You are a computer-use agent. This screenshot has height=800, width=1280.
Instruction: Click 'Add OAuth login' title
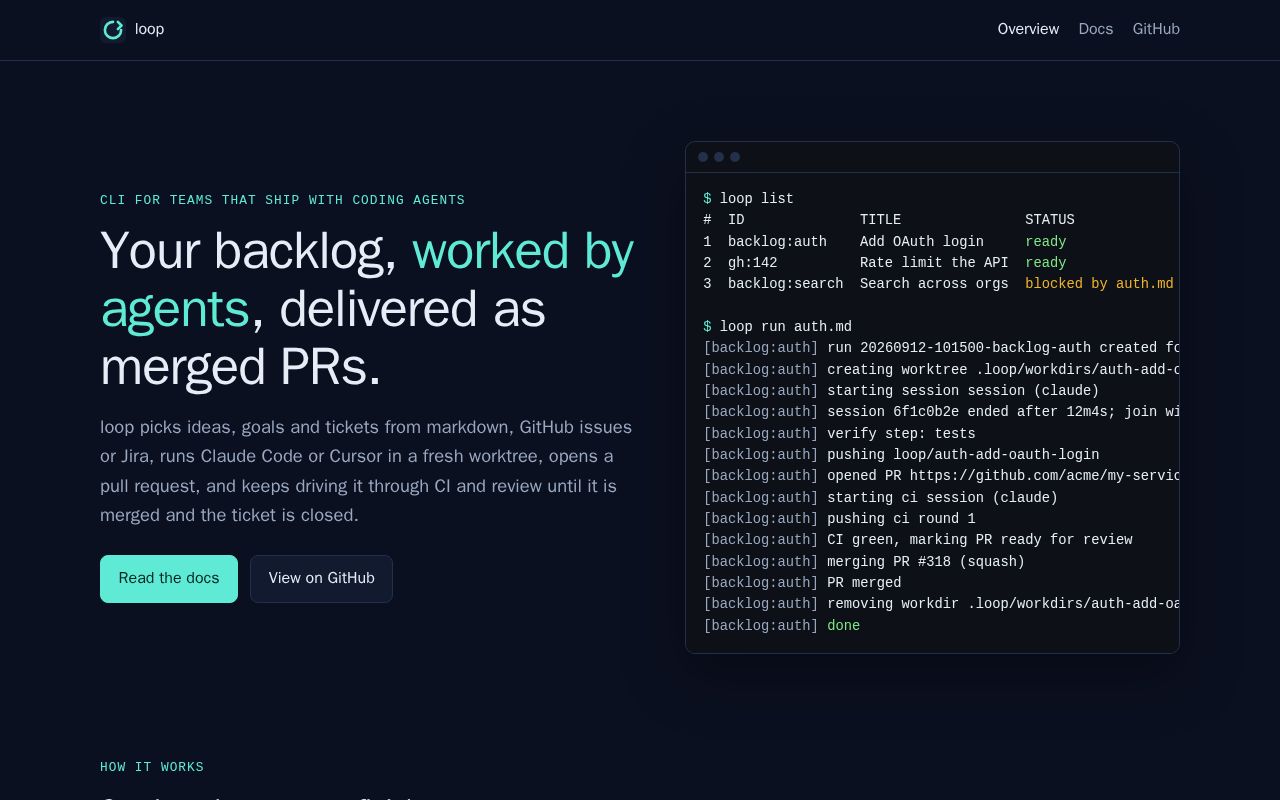point(922,242)
